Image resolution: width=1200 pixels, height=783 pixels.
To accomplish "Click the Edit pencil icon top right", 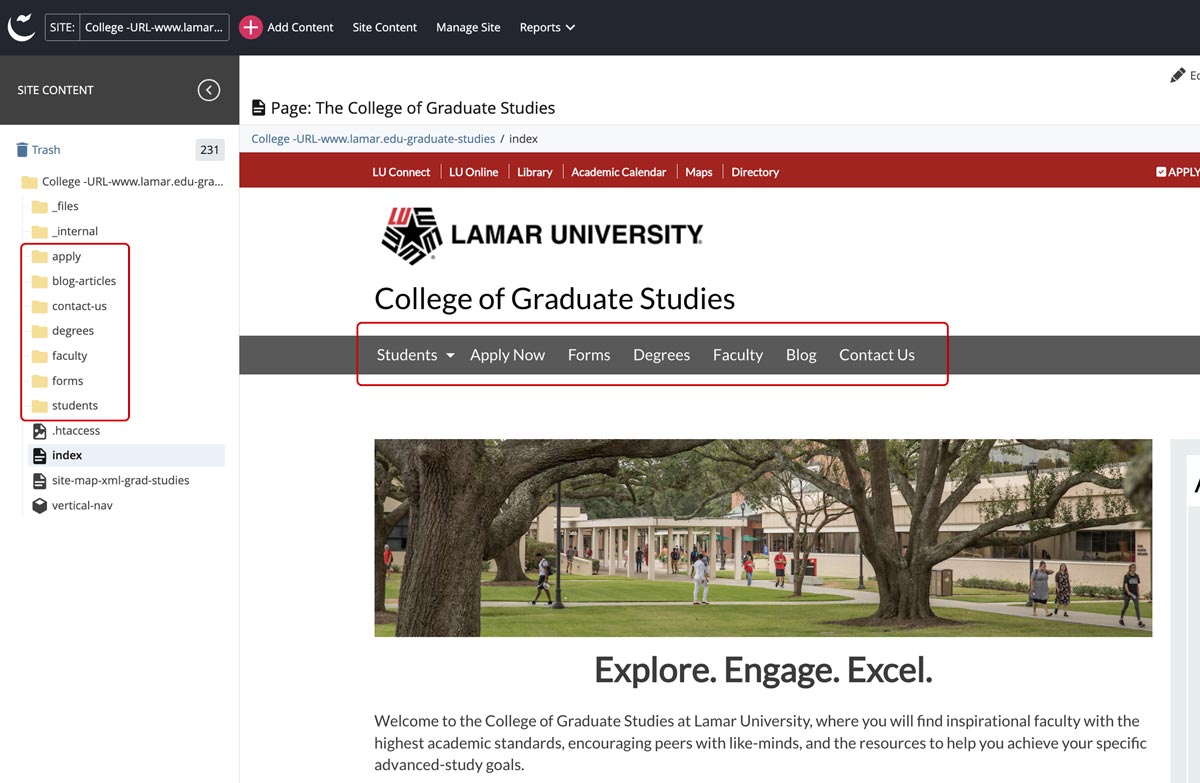I will [1178, 74].
